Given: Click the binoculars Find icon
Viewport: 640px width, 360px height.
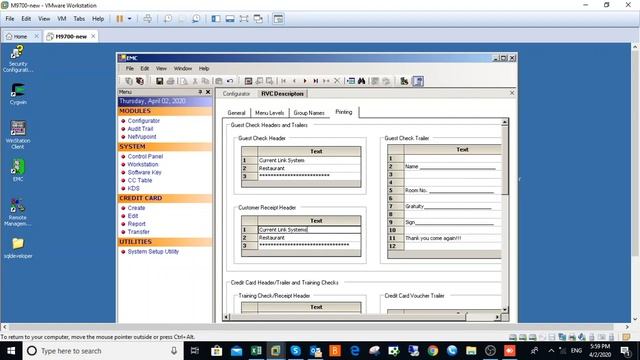Looking at the screenshot, I should [x=362, y=81].
